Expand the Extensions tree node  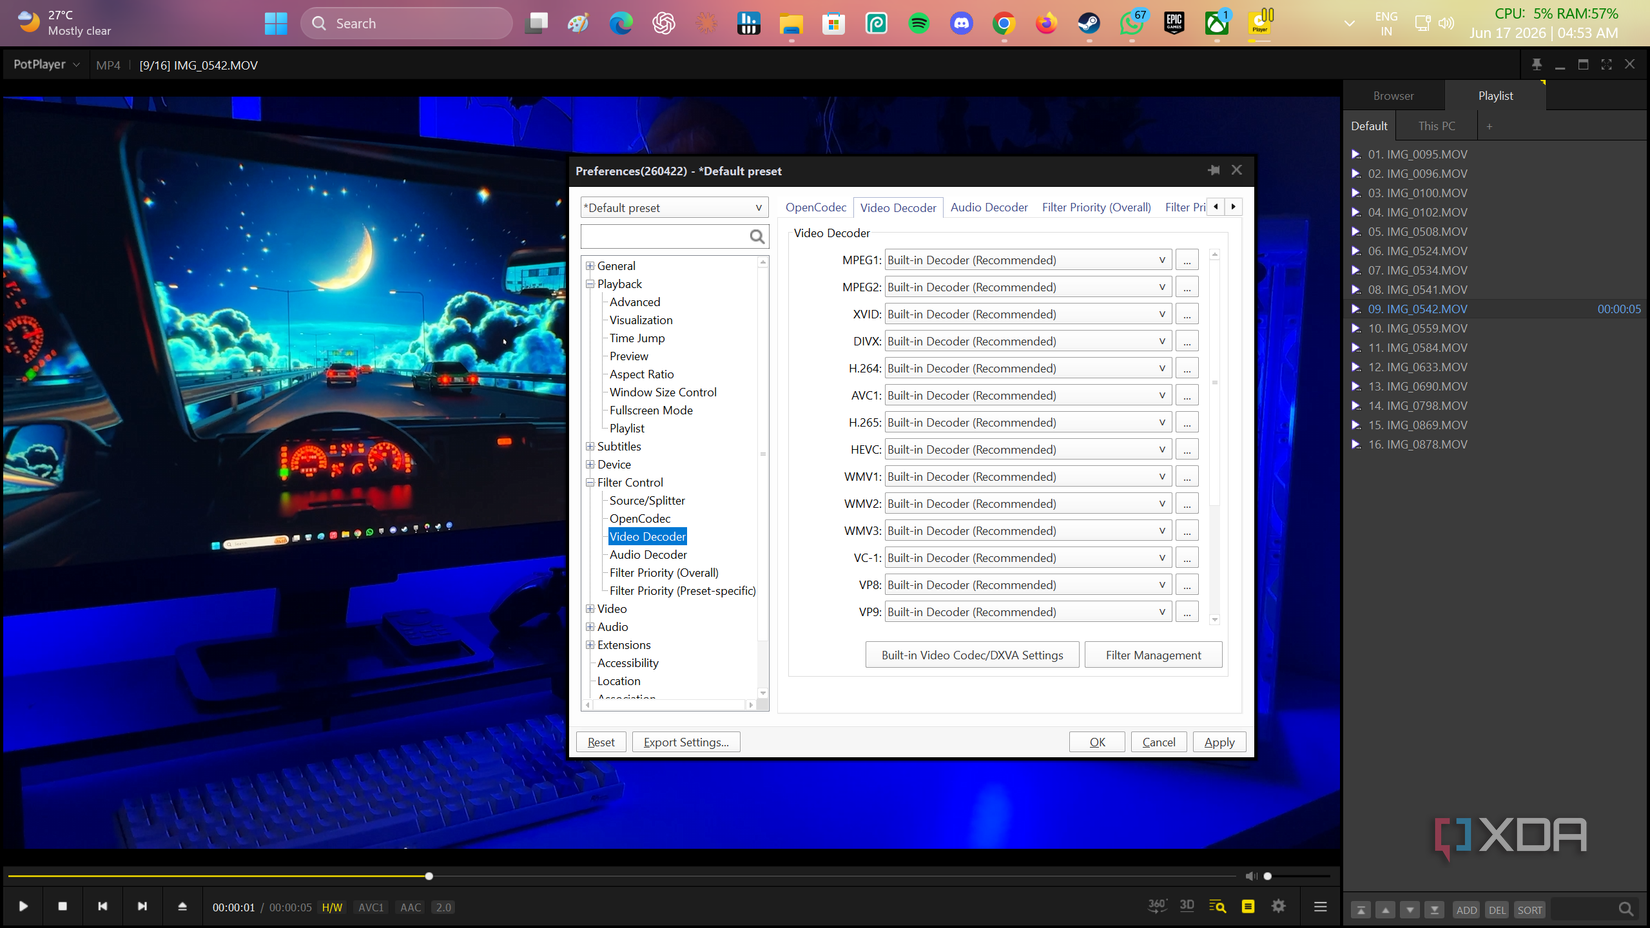[590, 645]
